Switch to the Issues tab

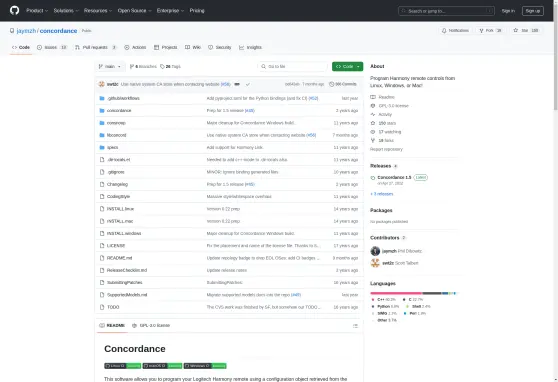(x=52, y=47)
